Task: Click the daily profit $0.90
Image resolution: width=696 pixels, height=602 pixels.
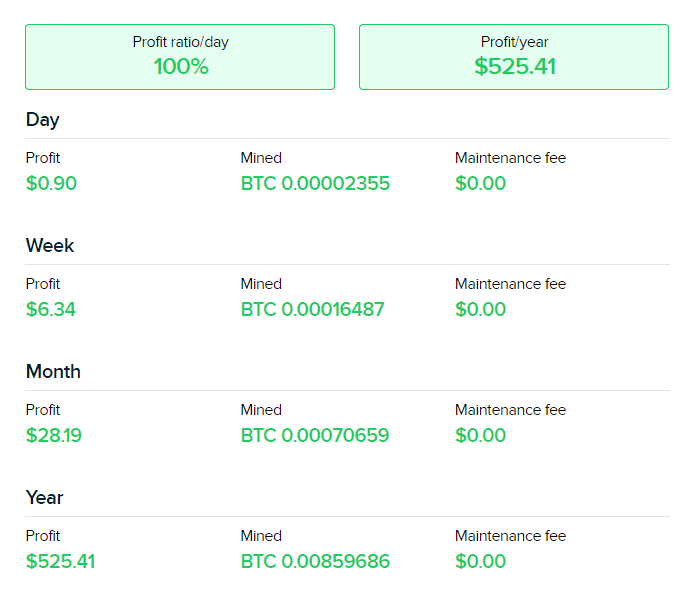Action: (x=51, y=183)
